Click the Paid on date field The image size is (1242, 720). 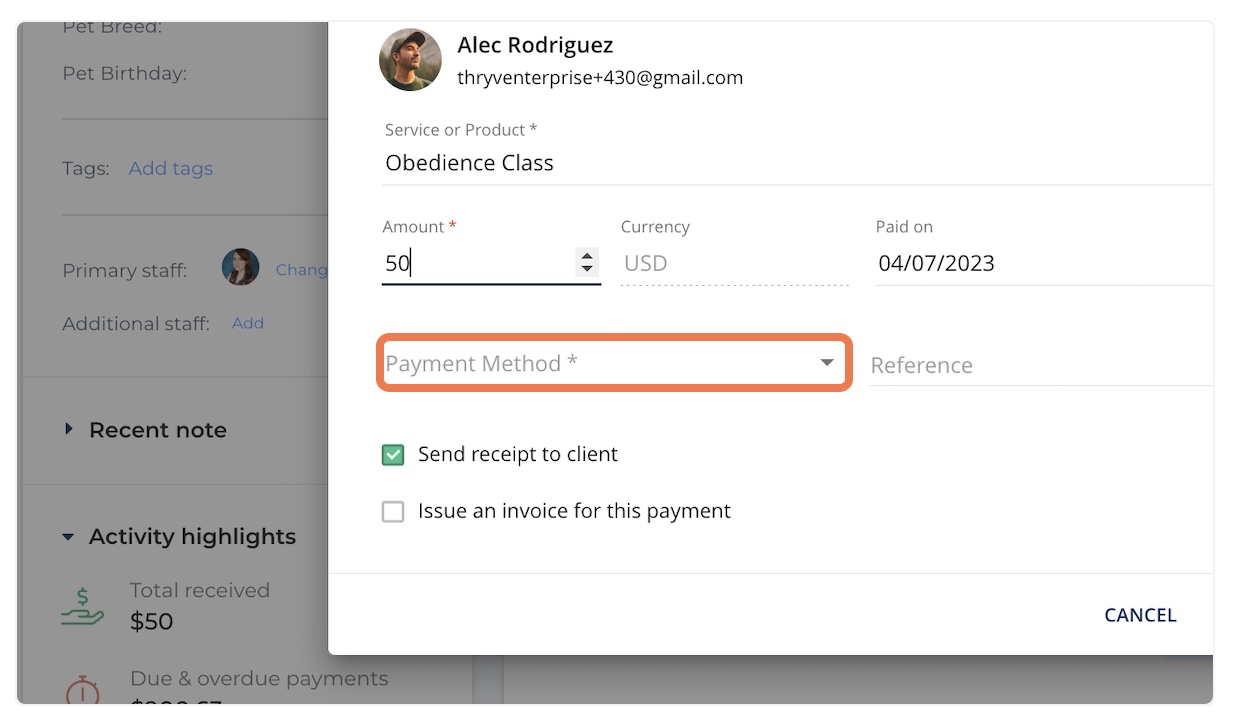(x=1040, y=263)
